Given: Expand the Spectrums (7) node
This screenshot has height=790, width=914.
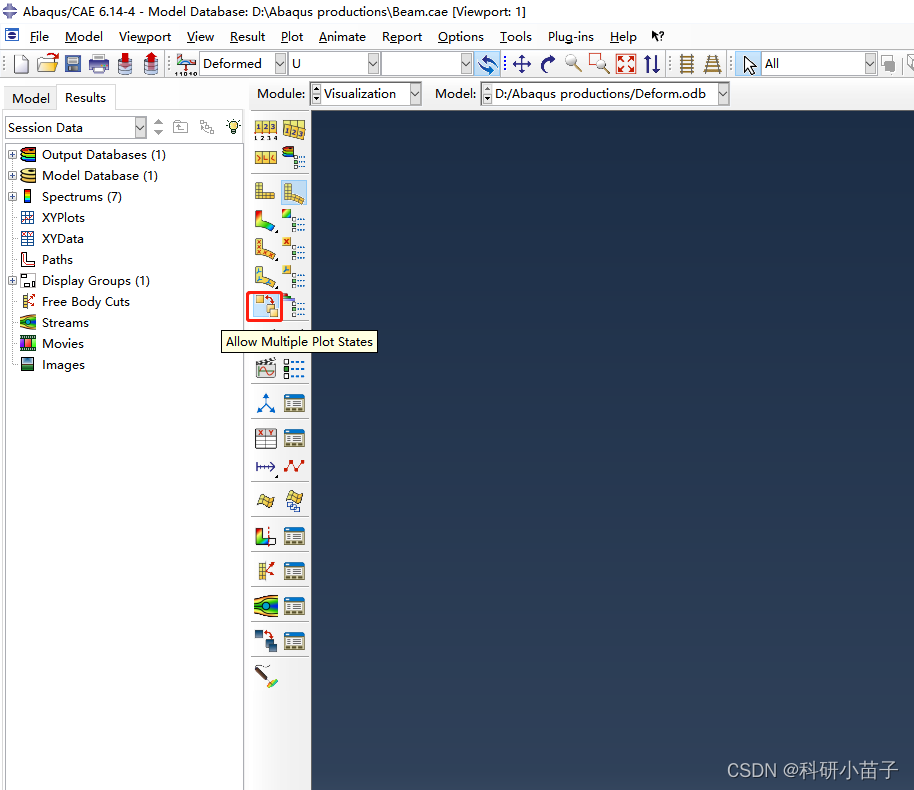Looking at the screenshot, I should 12,196.
